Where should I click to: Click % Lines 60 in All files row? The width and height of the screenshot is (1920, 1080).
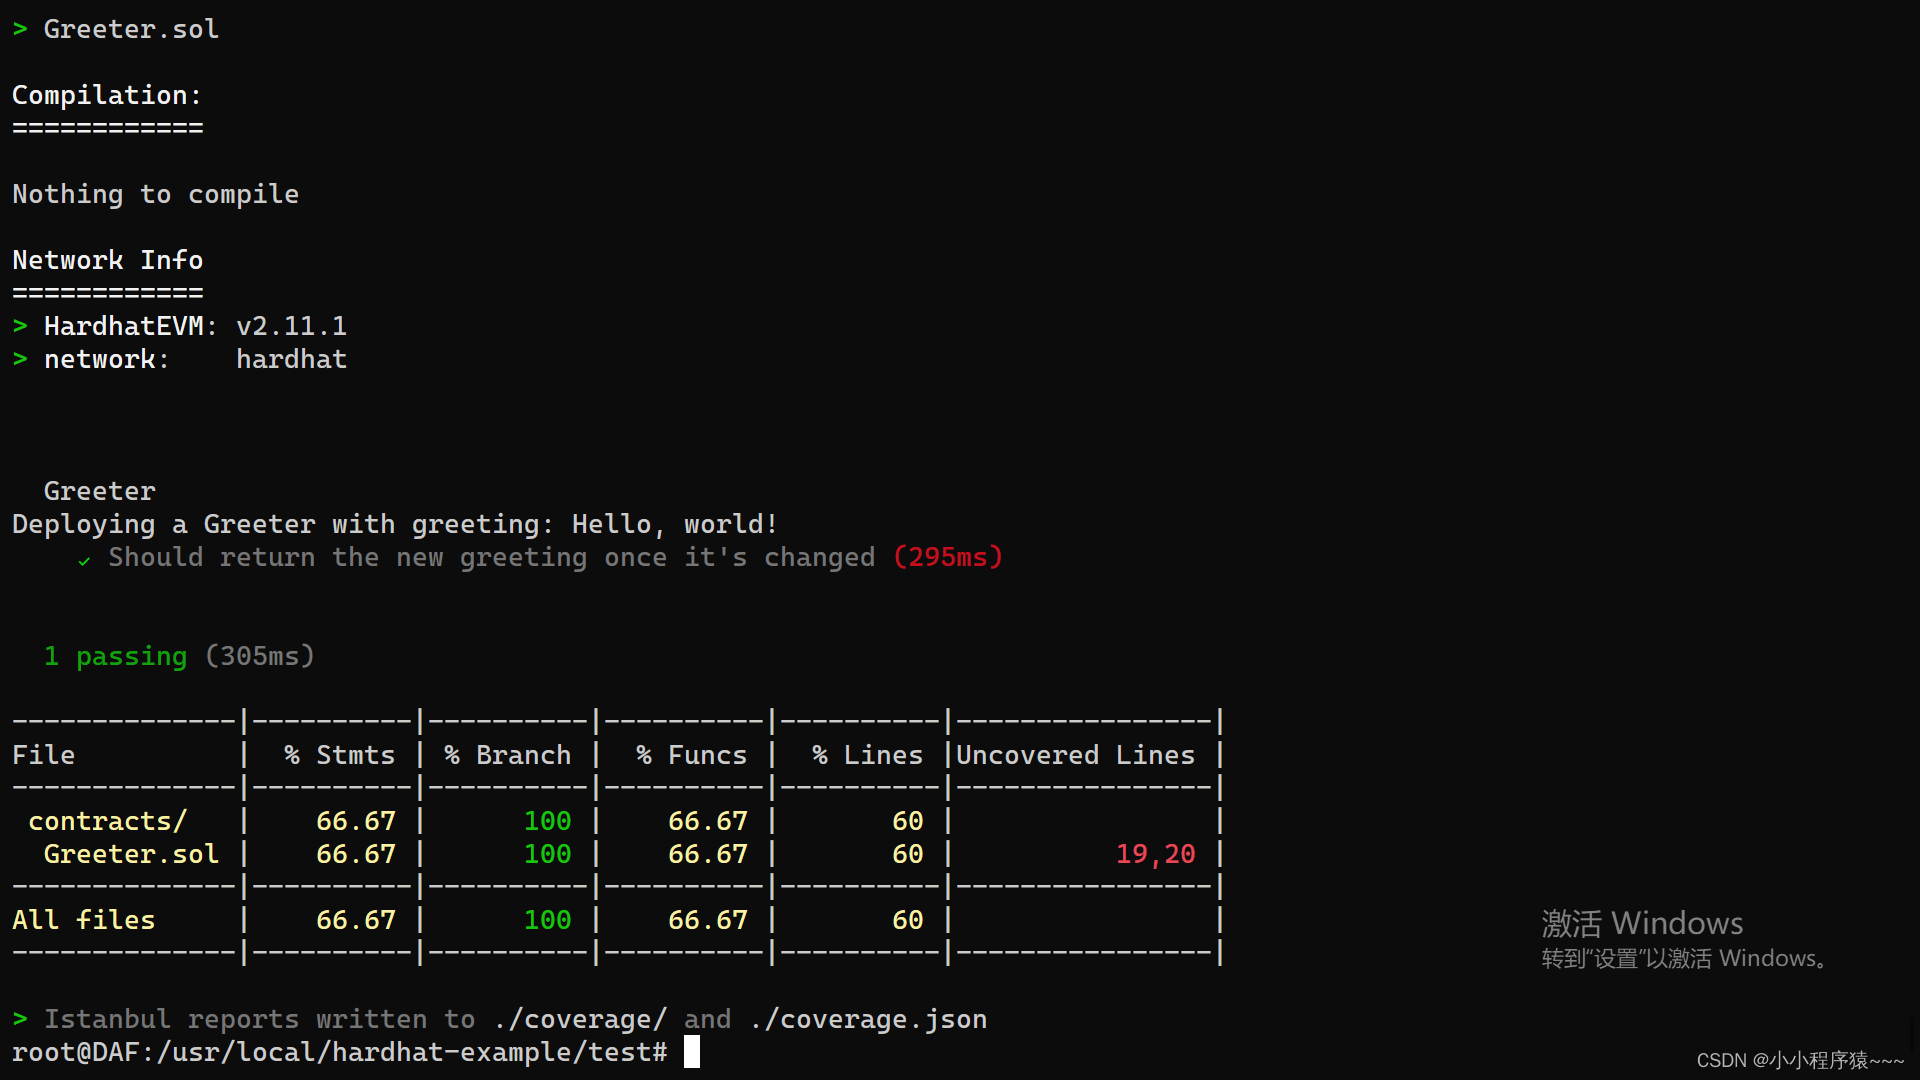(907, 920)
